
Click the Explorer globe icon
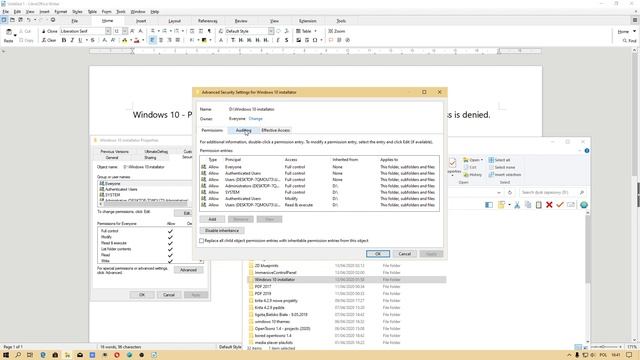point(584,205)
